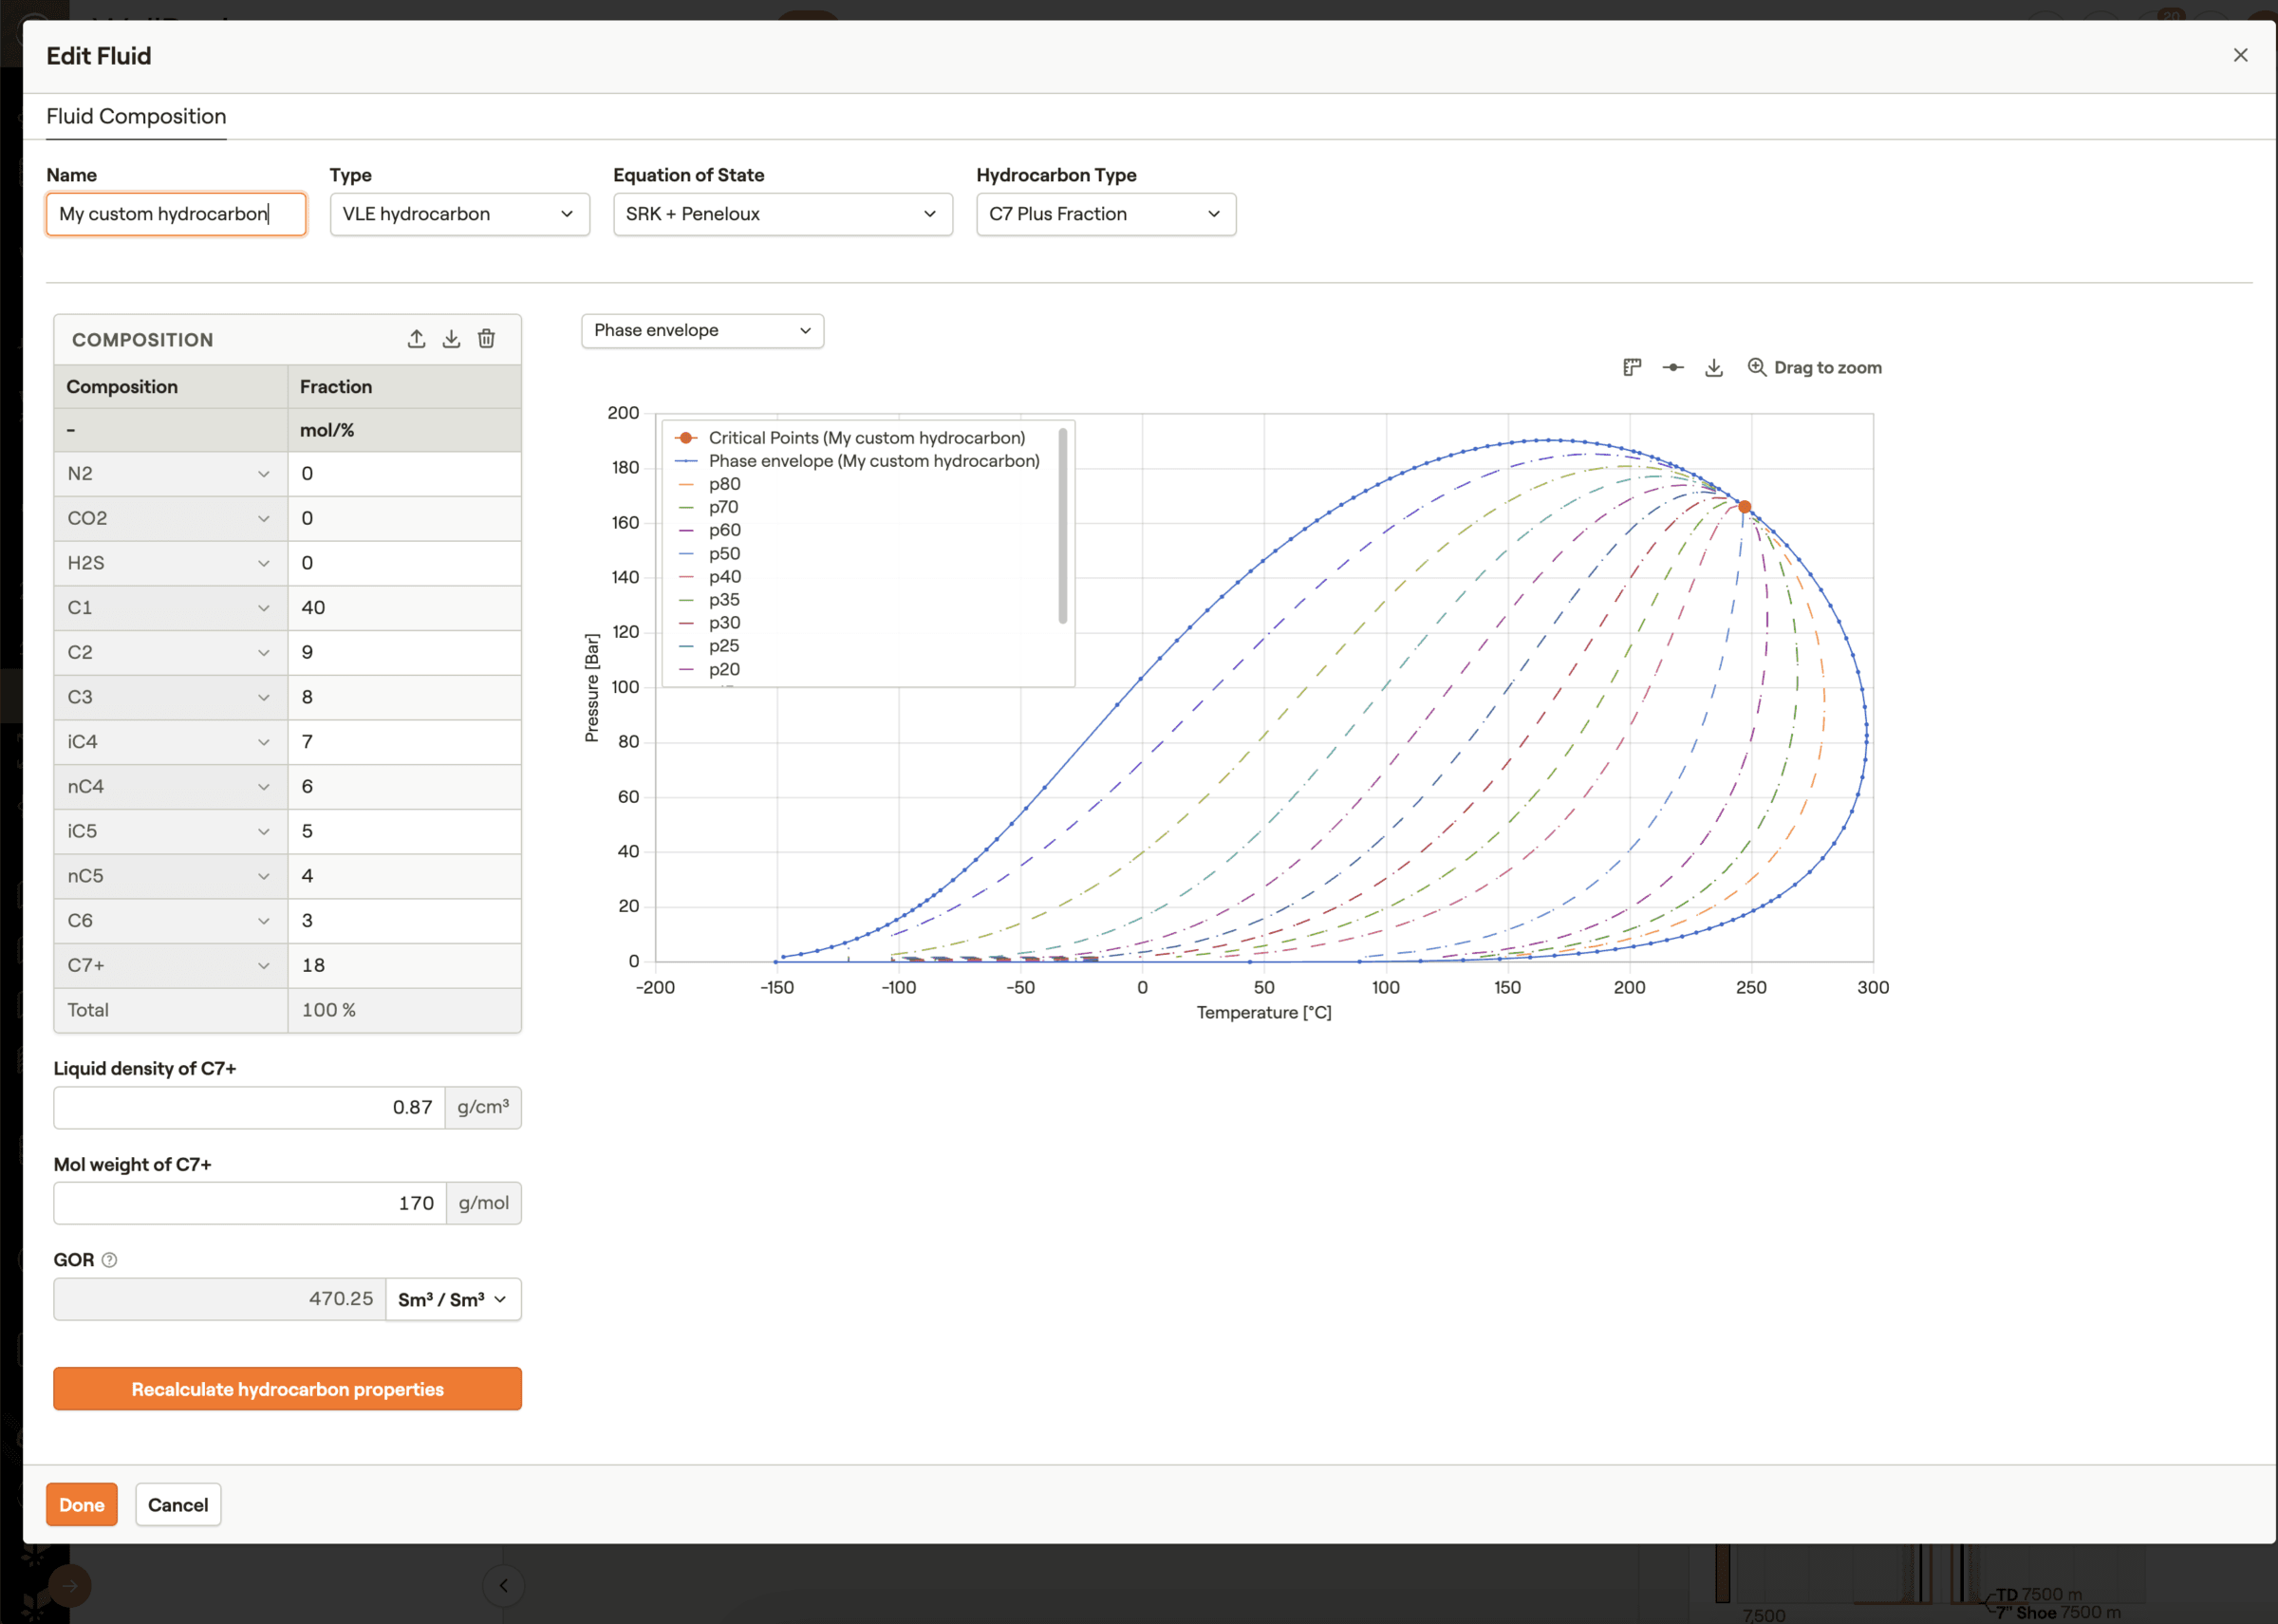Click the GOR help question-mark icon

[x=110, y=1260]
